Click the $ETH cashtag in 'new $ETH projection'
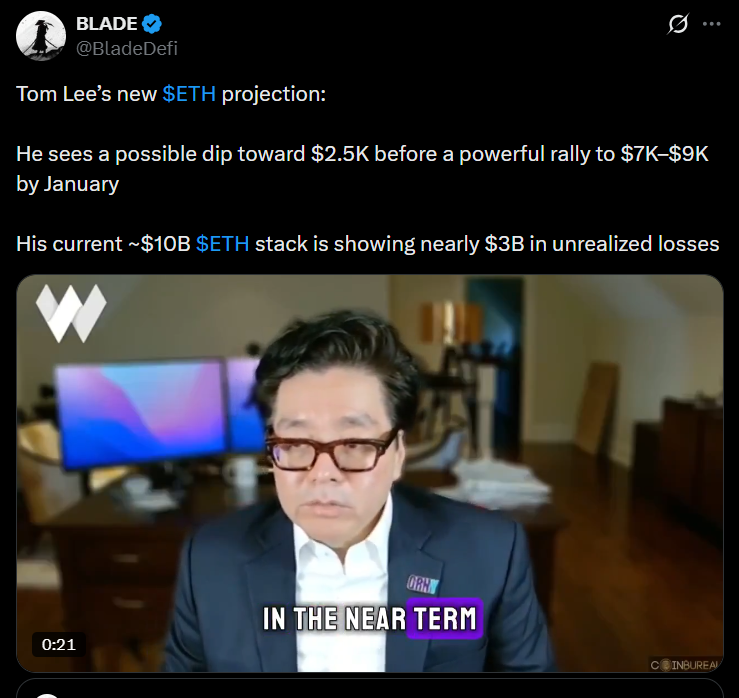739x698 pixels. click(x=189, y=94)
